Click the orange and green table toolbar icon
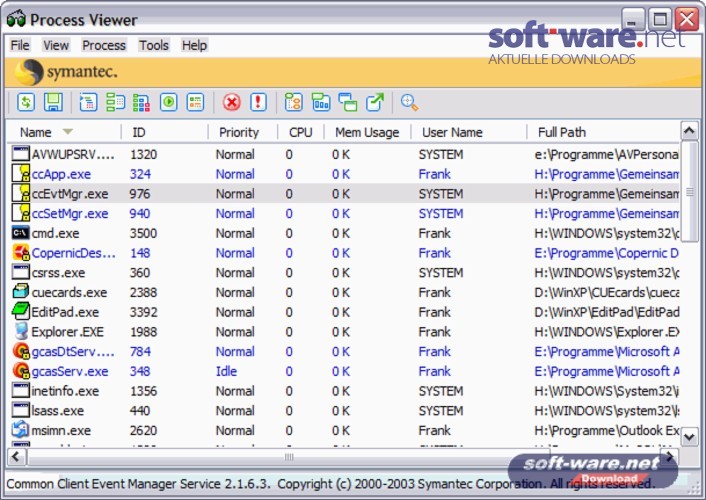Screen dimensions: 706x500 [195, 102]
